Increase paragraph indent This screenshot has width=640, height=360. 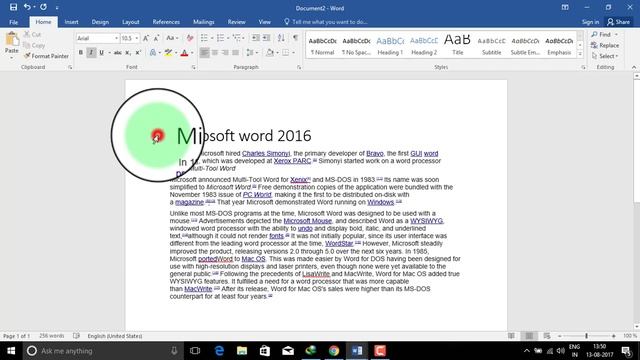[x=266, y=38]
